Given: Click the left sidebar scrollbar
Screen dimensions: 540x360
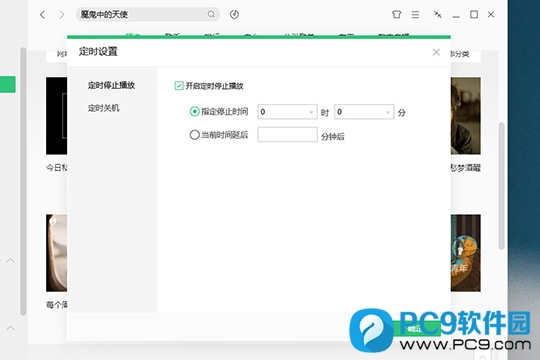Looking at the screenshot, I should (23, 181).
